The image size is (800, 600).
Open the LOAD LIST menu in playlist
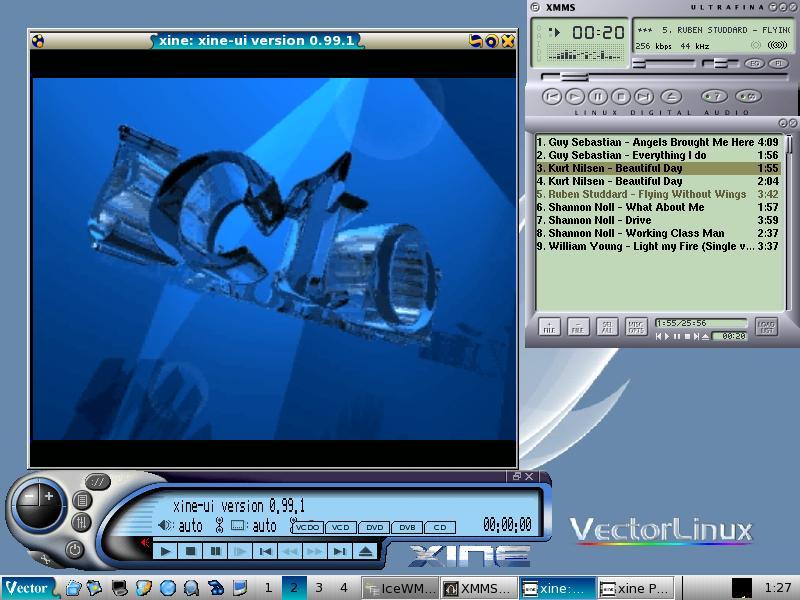766,327
